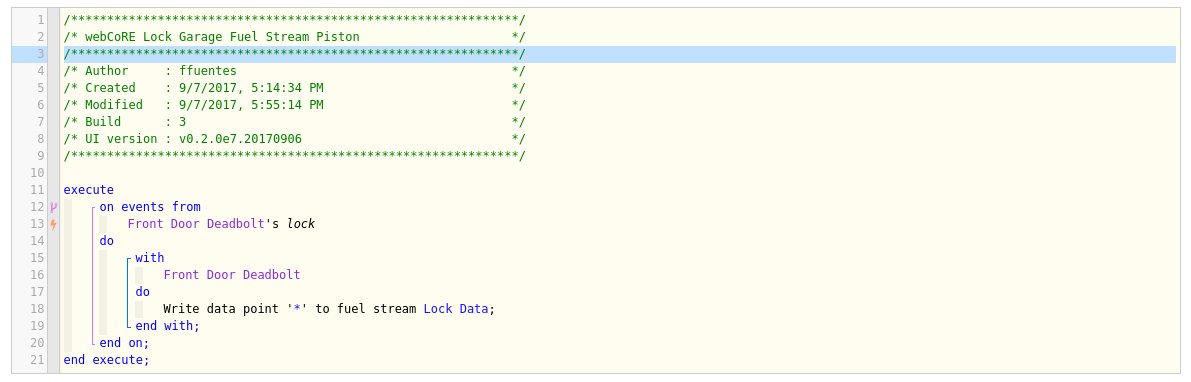Click the 'do' keyword on line 17
The image size is (1191, 382).
click(x=143, y=292)
